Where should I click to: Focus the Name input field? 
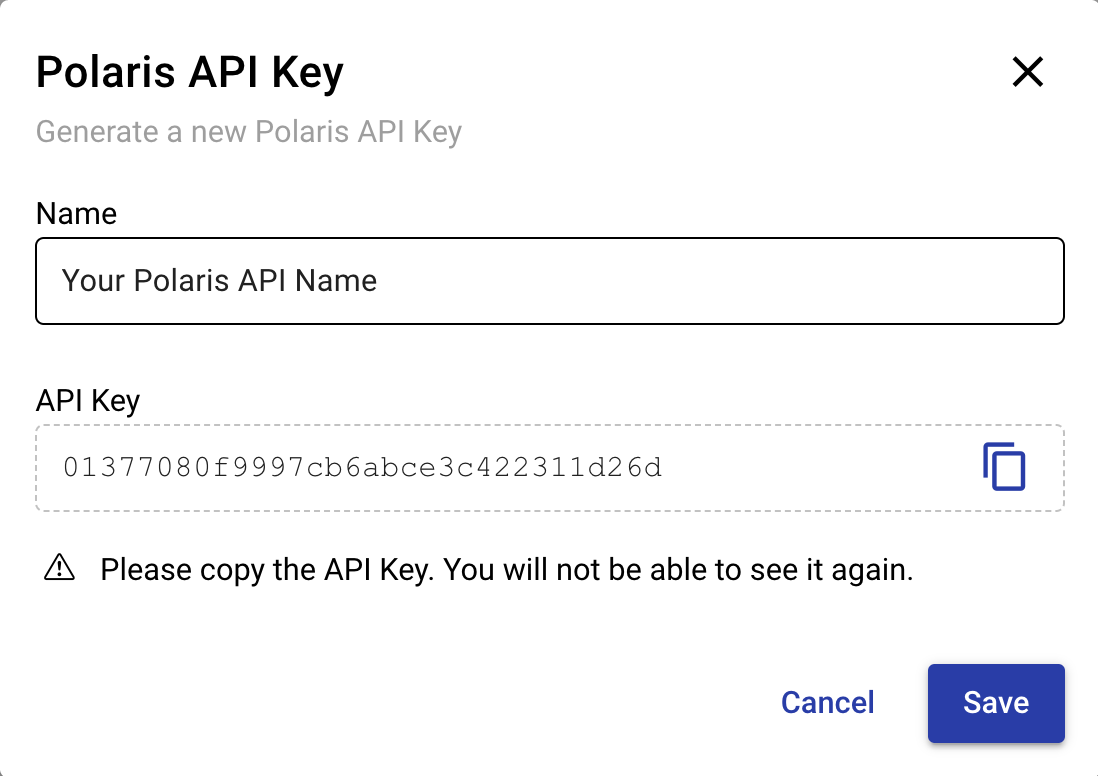click(550, 281)
